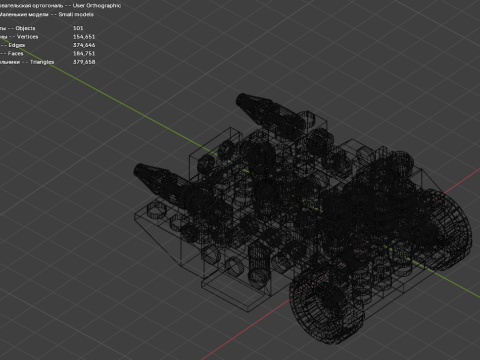Click the Edges count 374,646
Viewport: 480px width, 360px height.
84,45
